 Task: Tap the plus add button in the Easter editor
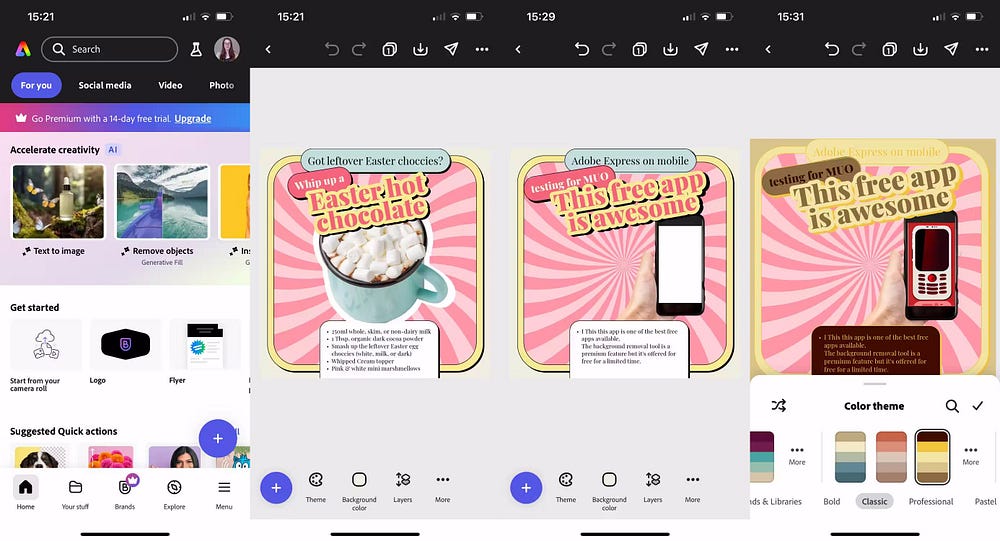click(x=276, y=488)
